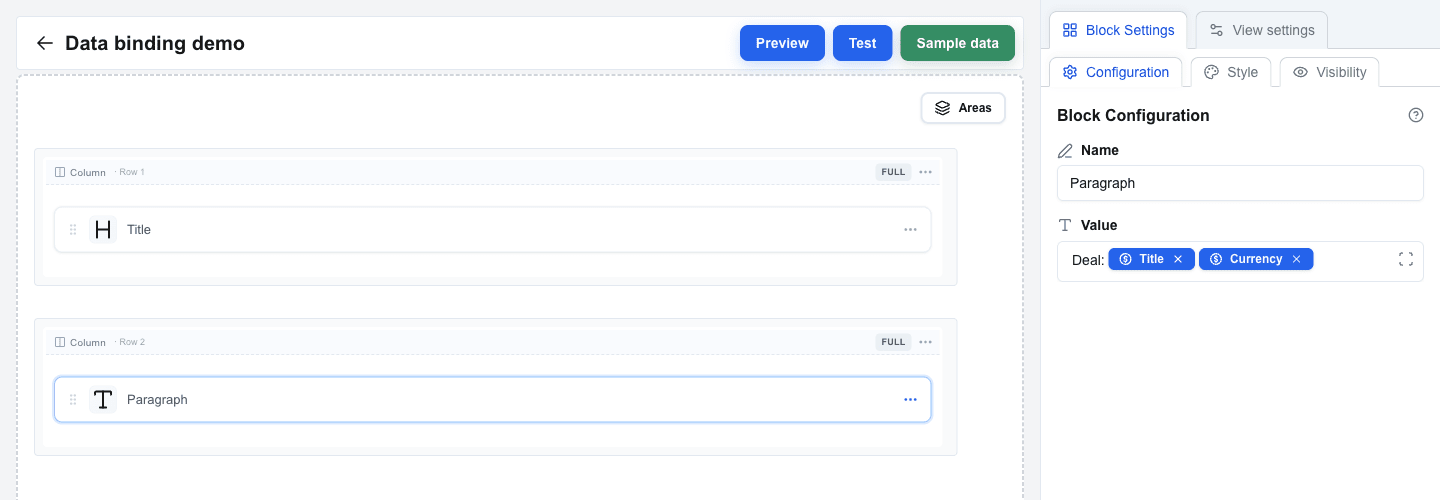Click the Configuration gear icon
This screenshot has height=500, width=1440.
[x=1070, y=72]
